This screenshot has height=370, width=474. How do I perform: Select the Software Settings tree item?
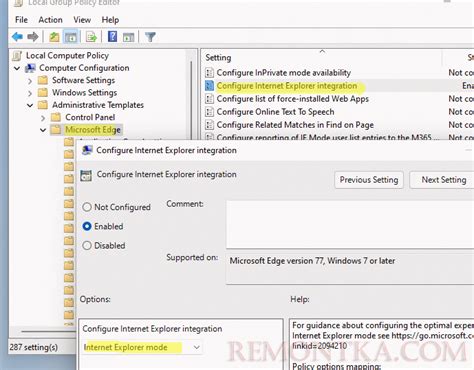pos(83,80)
